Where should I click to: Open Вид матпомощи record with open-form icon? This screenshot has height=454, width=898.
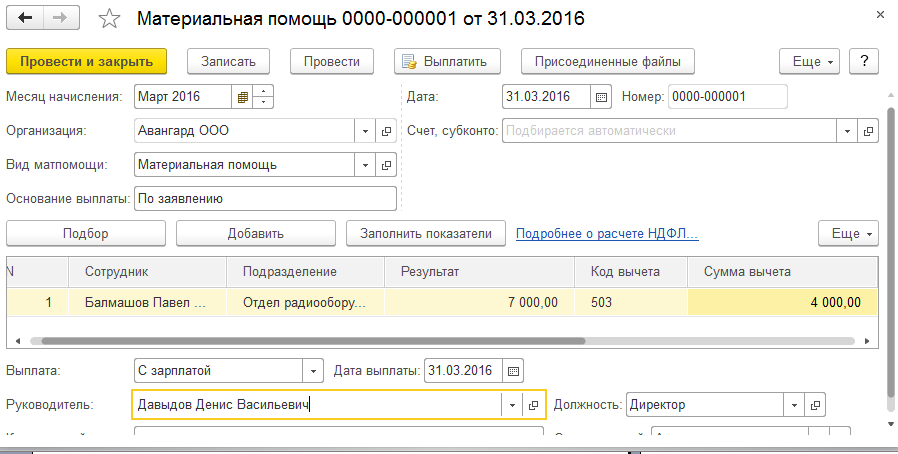click(387, 165)
